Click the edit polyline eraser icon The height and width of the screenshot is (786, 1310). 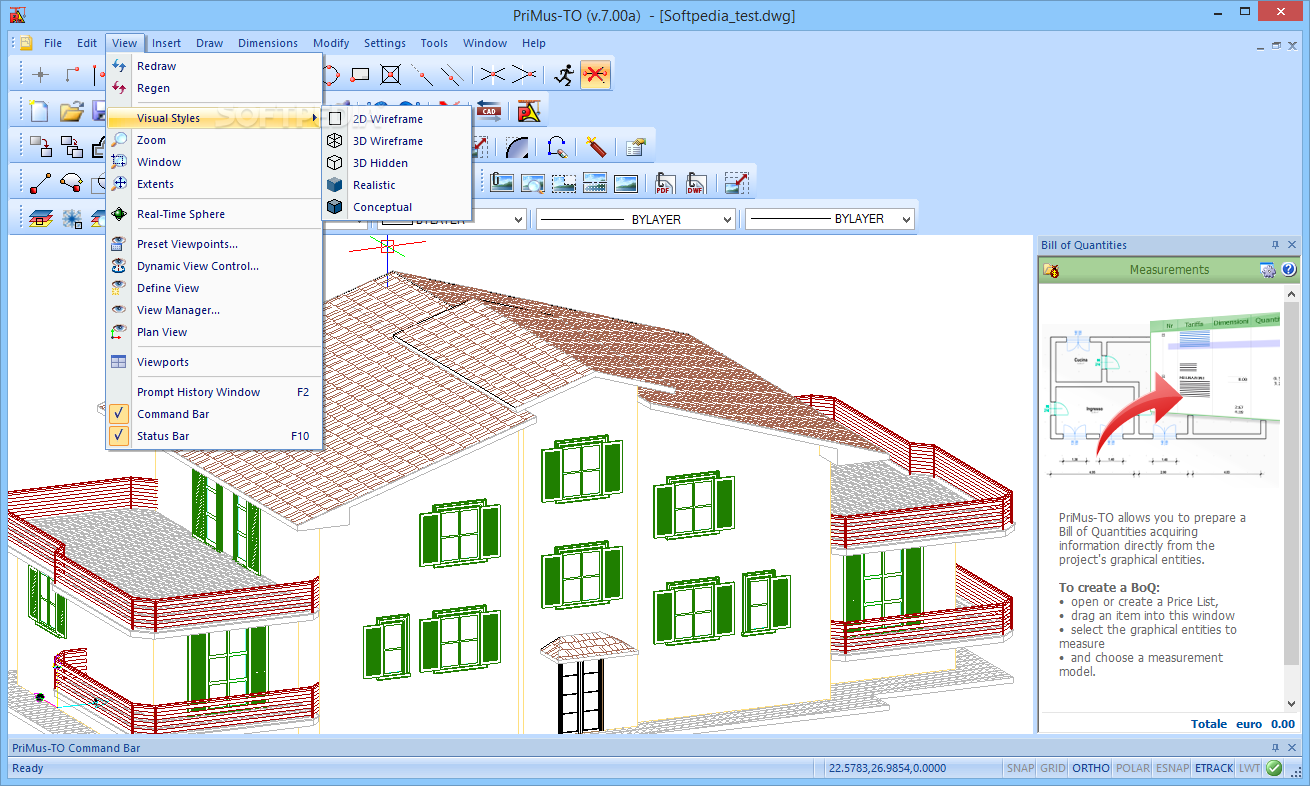tap(557, 147)
